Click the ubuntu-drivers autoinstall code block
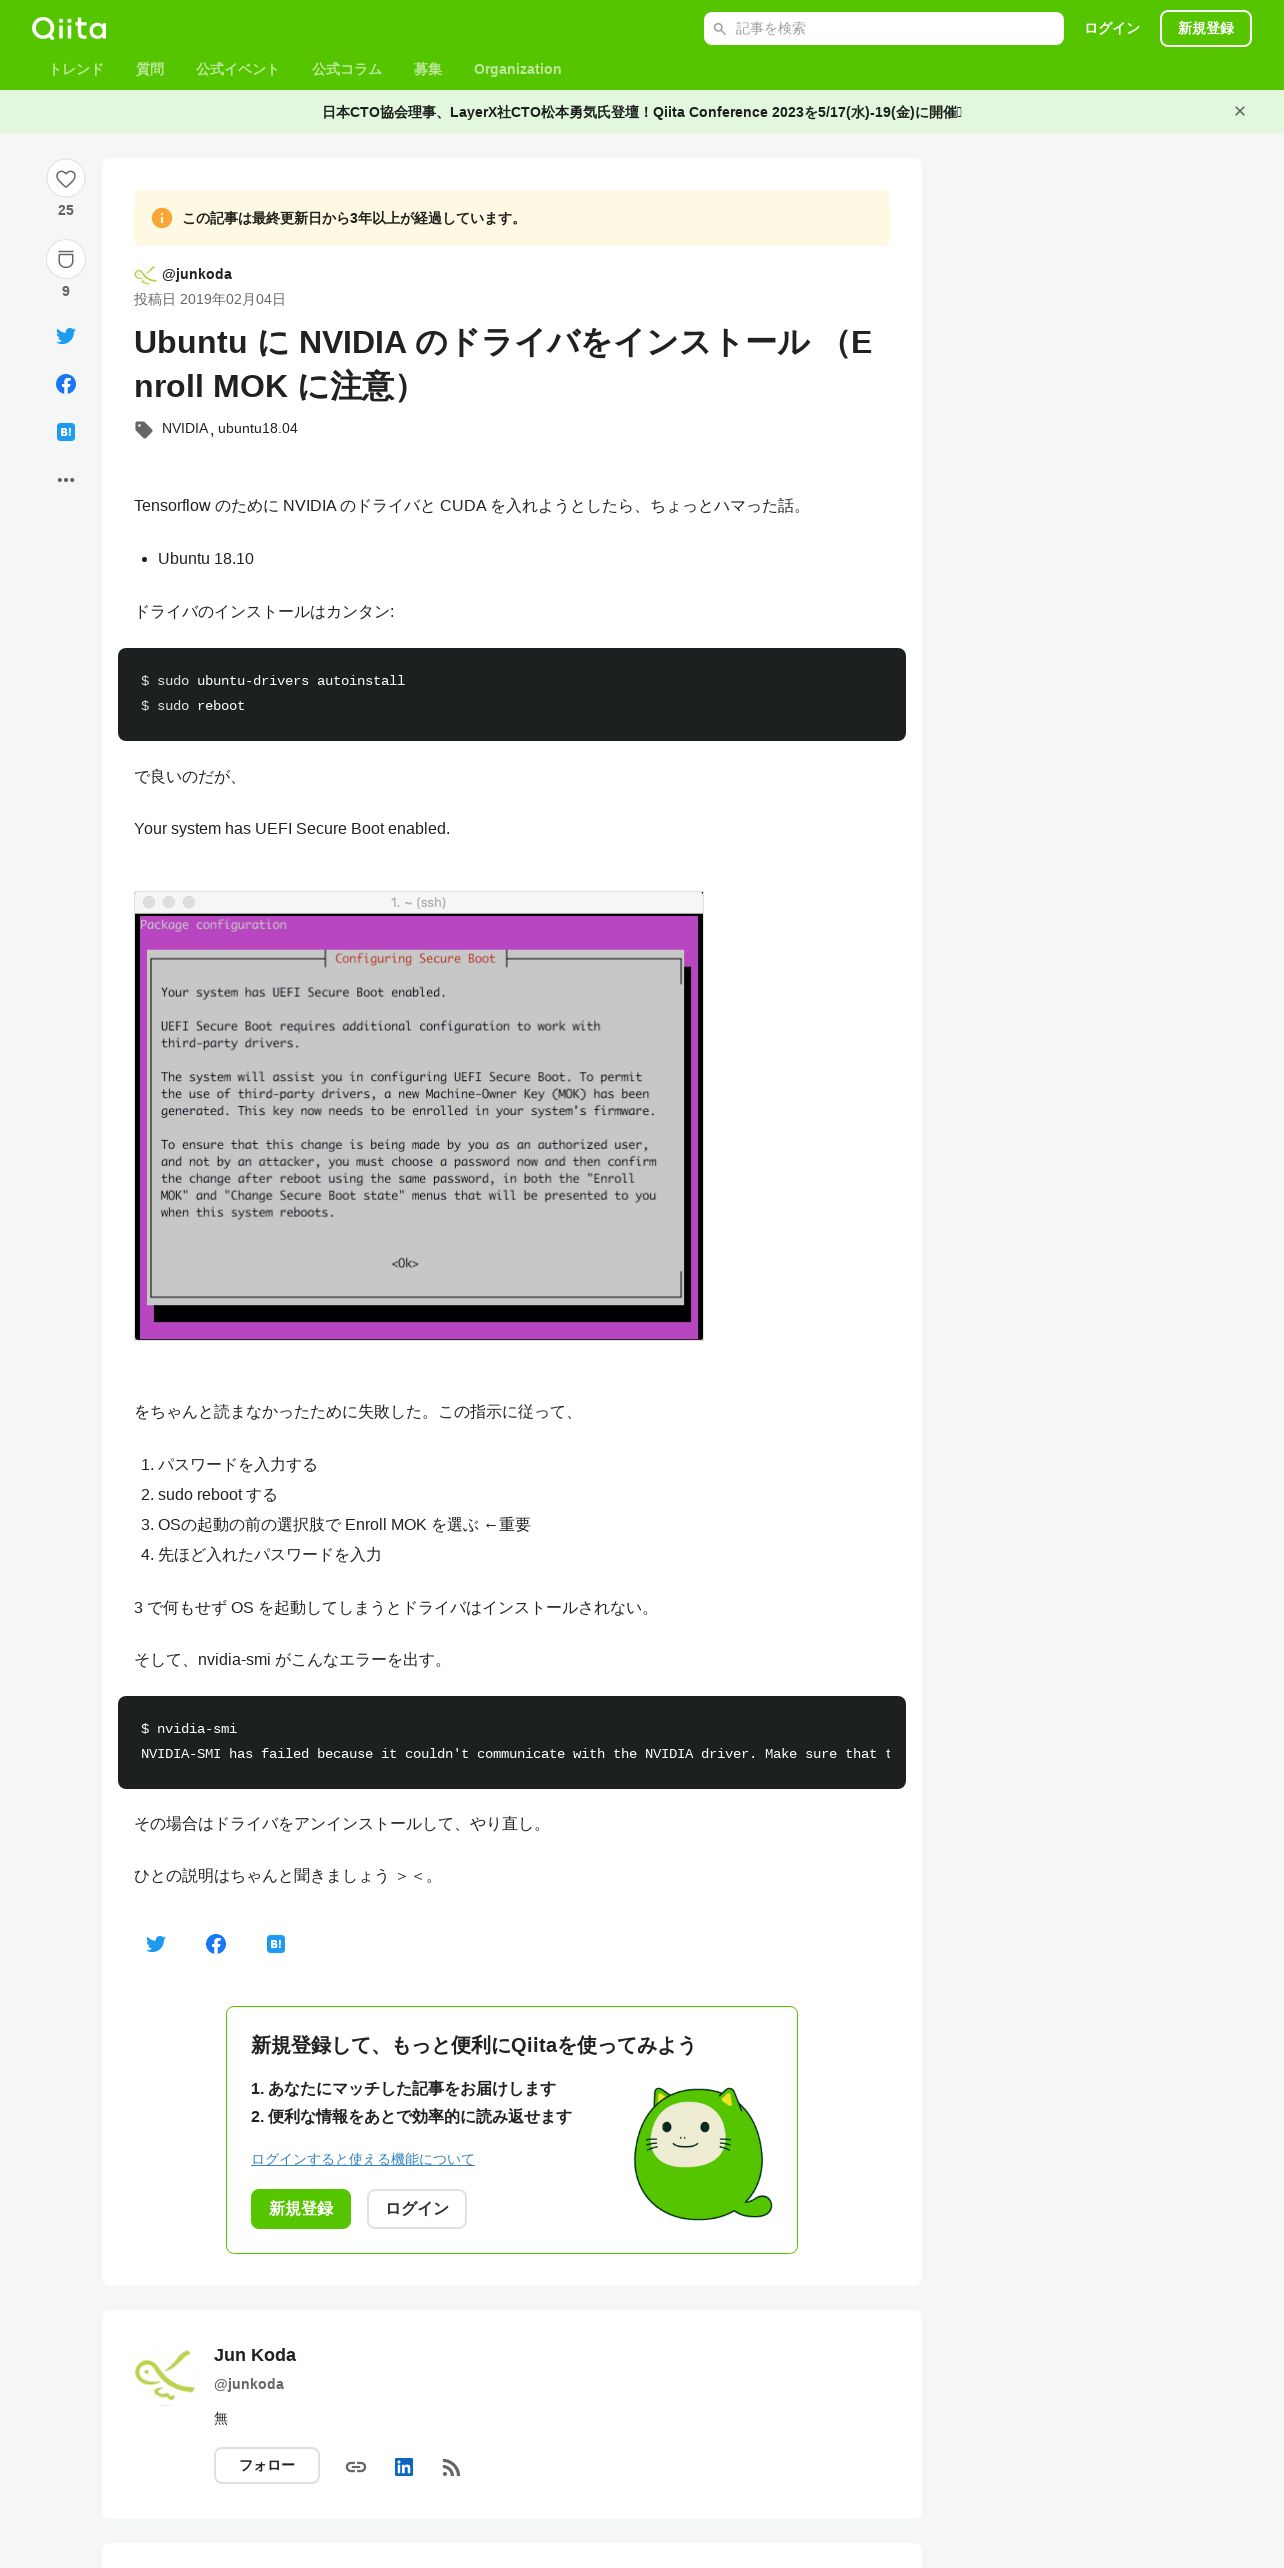This screenshot has height=2568, width=1284. 512,694
